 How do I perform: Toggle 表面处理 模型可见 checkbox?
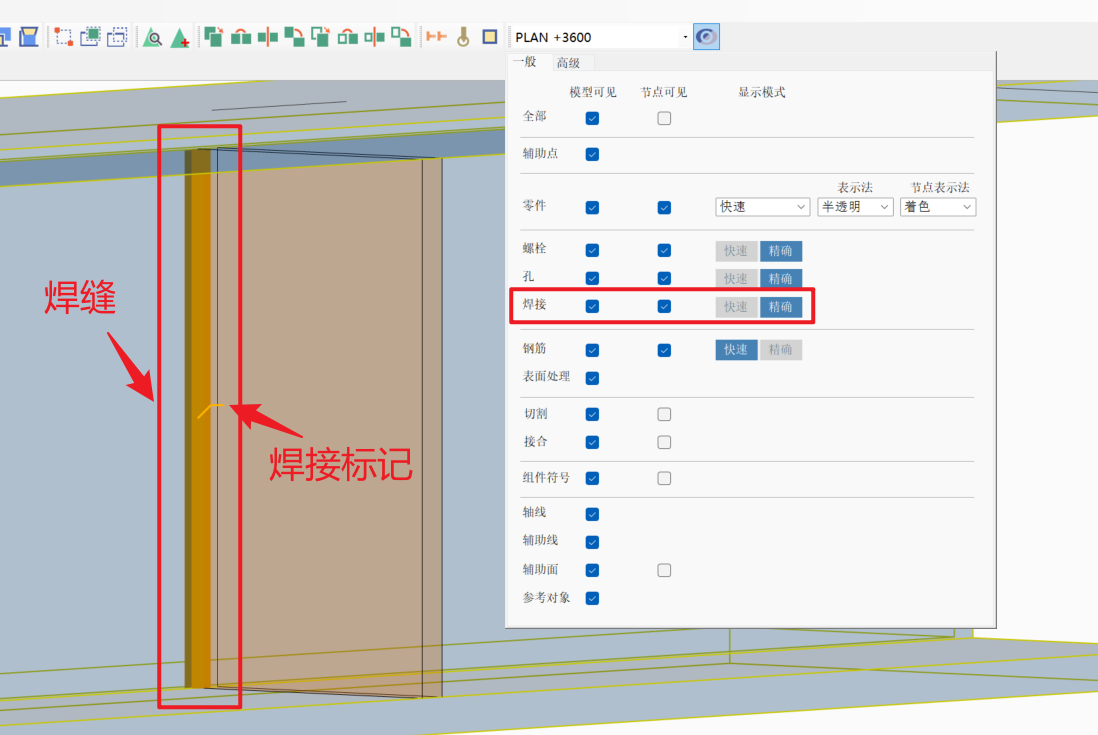[592, 378]
